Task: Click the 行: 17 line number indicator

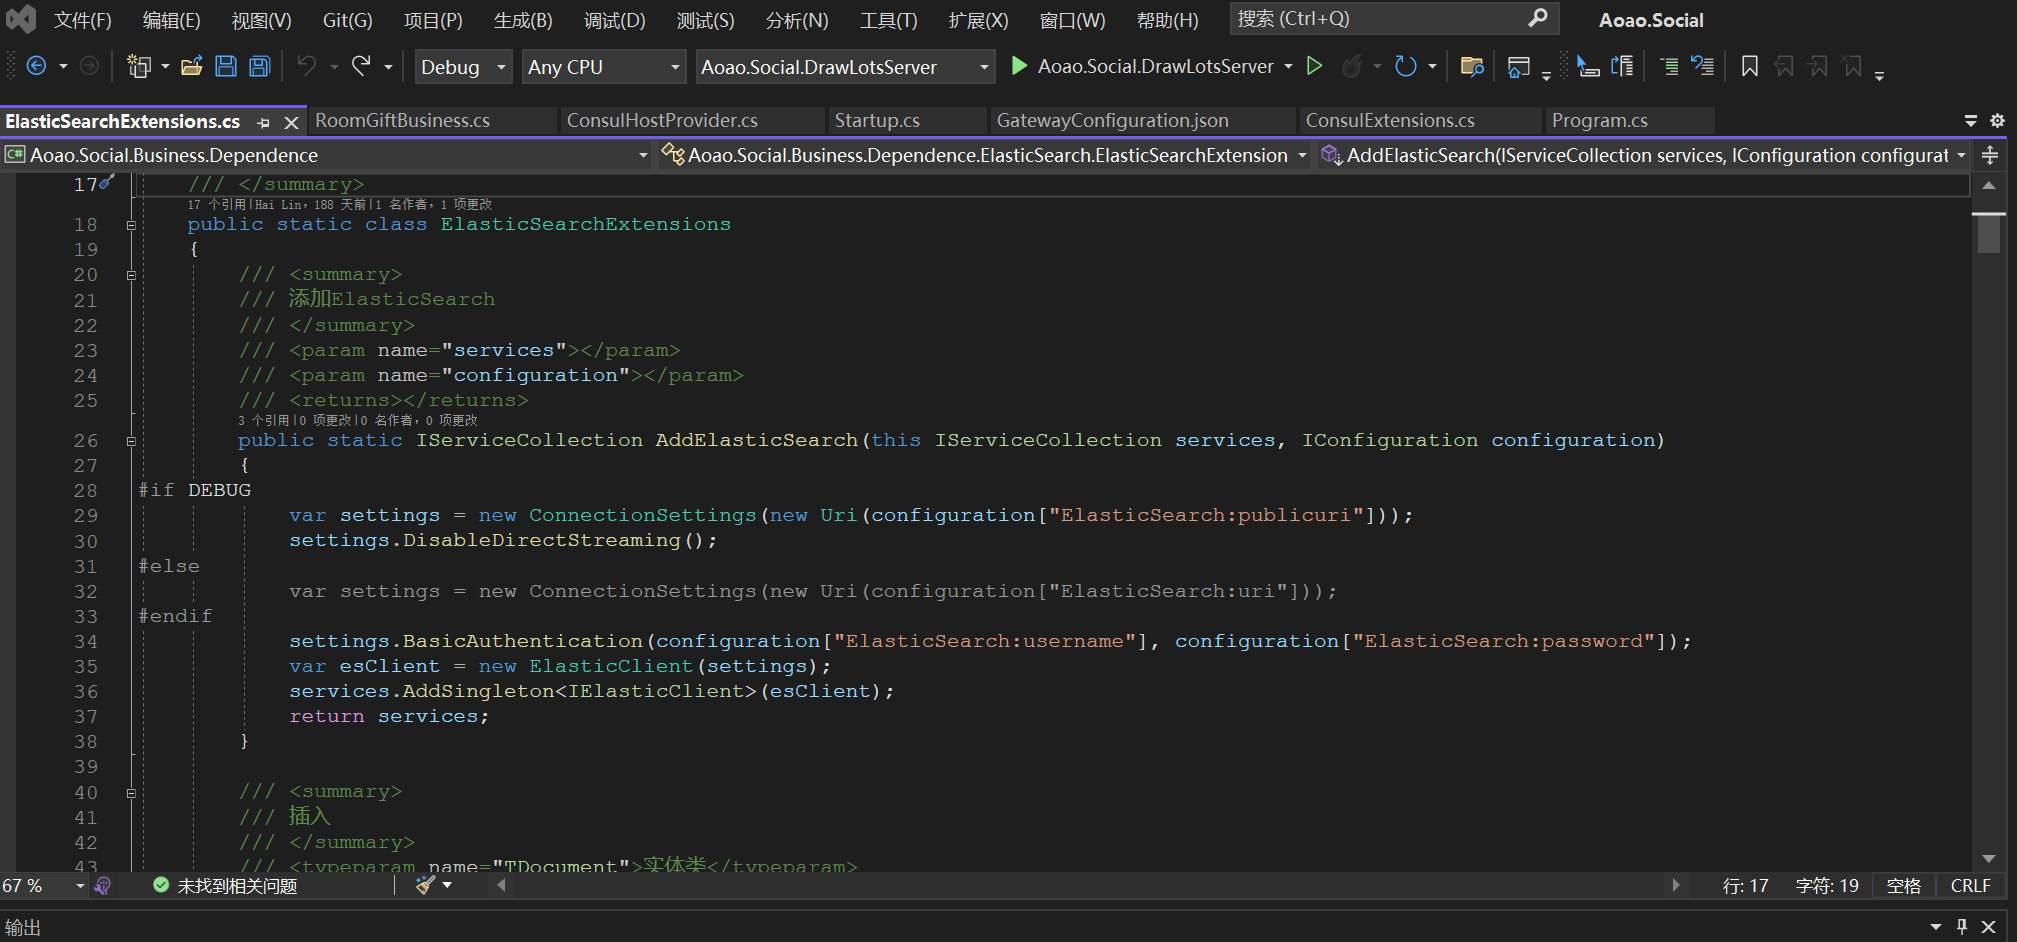Action: point(1745,886)
